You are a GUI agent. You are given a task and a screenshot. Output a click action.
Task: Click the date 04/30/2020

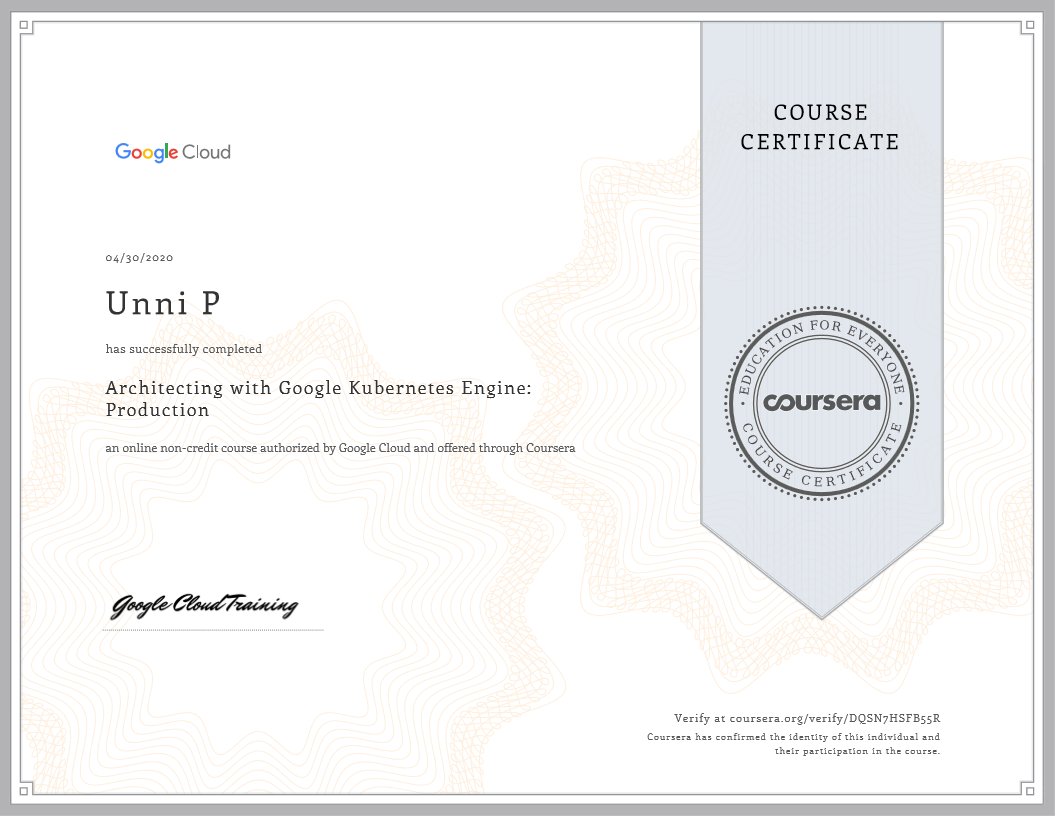tap(139, 258)
